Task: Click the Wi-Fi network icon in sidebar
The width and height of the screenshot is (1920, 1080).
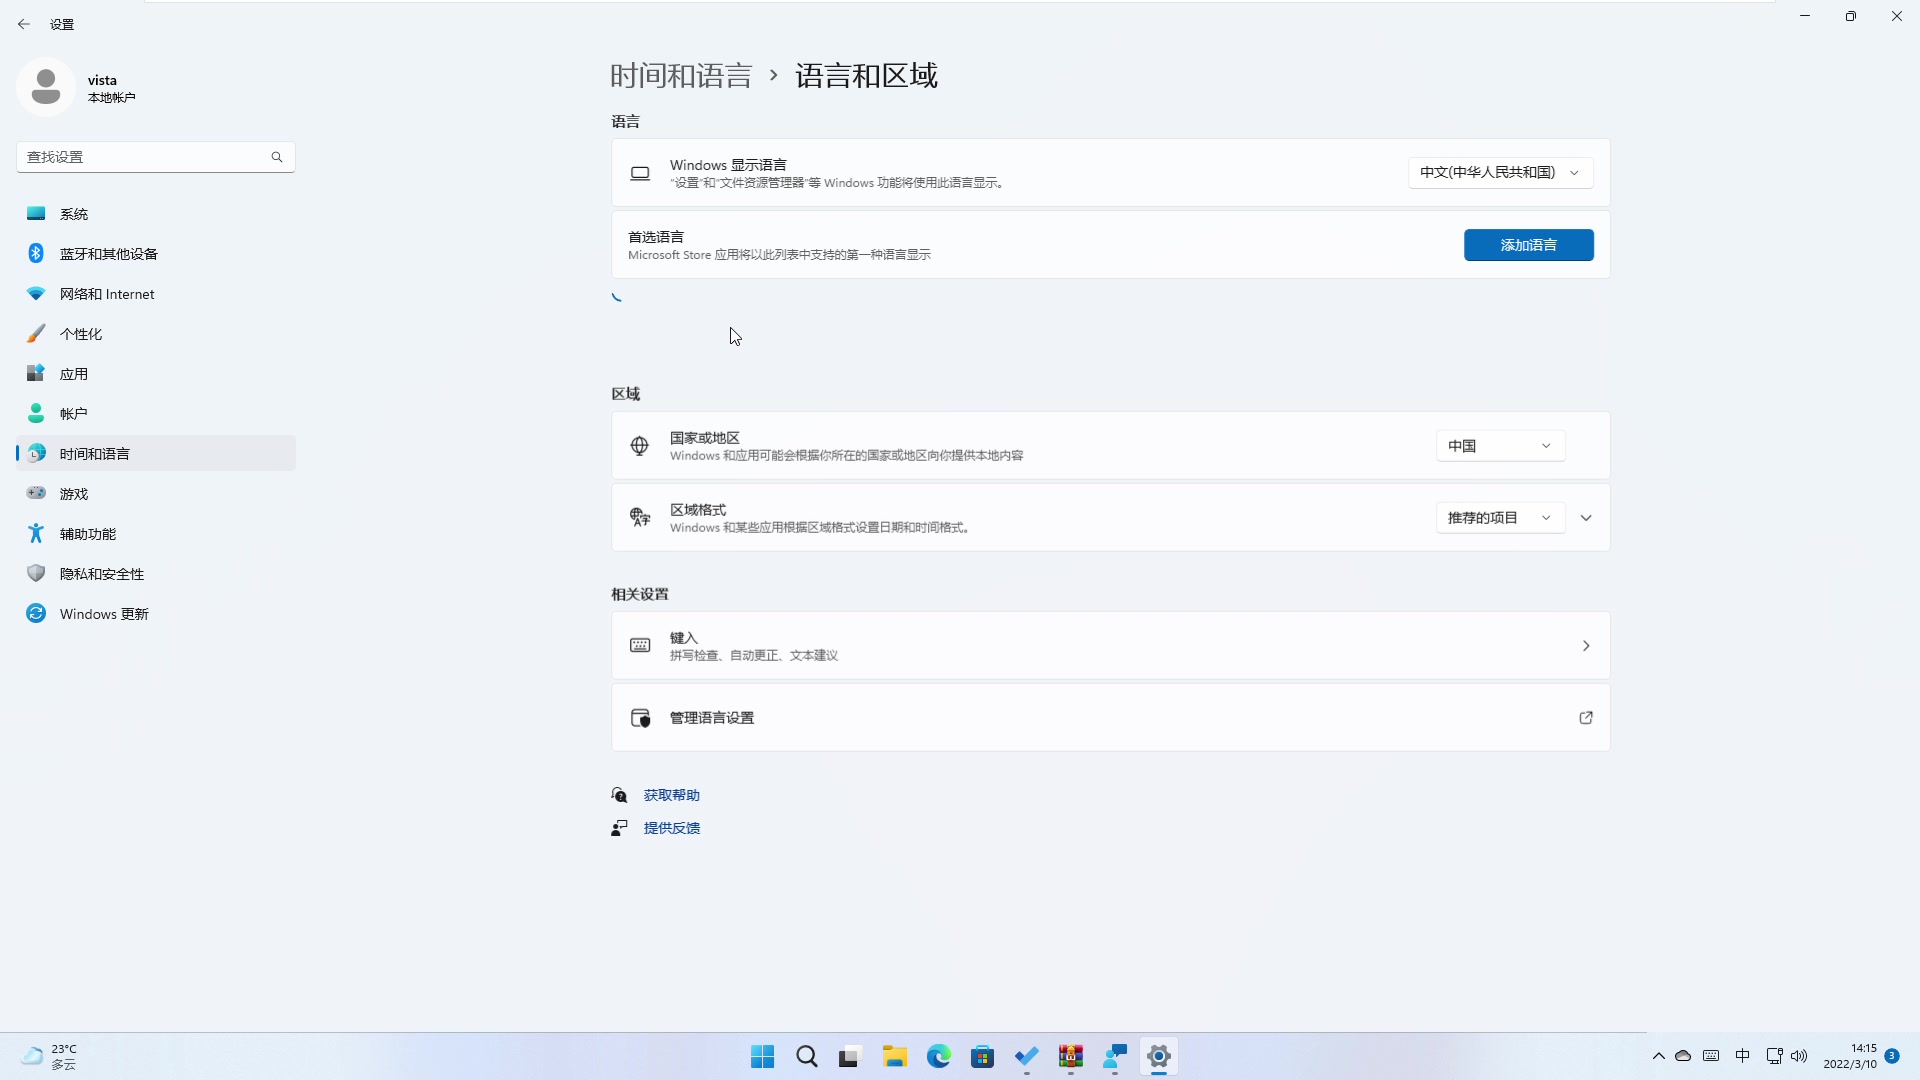Action: click(x=36, y=293)
